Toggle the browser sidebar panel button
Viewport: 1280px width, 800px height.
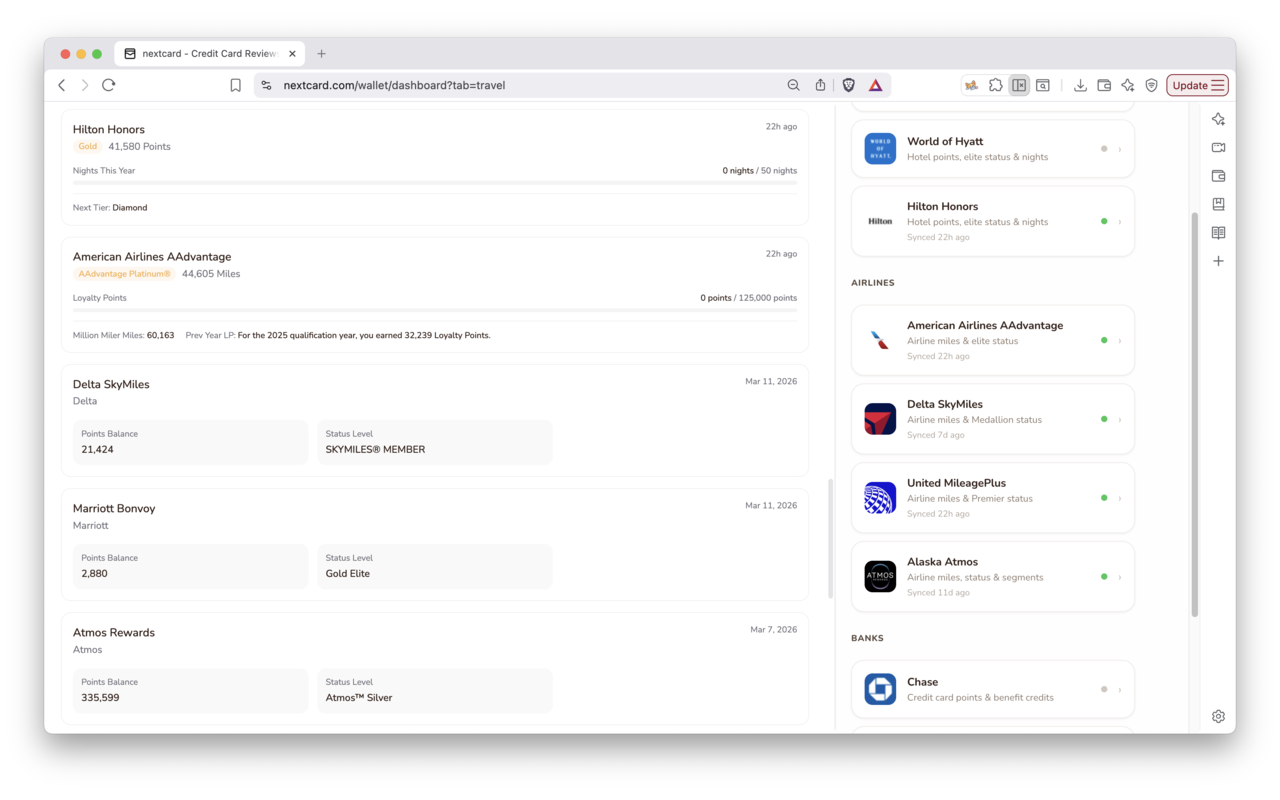coord(1019,85)
